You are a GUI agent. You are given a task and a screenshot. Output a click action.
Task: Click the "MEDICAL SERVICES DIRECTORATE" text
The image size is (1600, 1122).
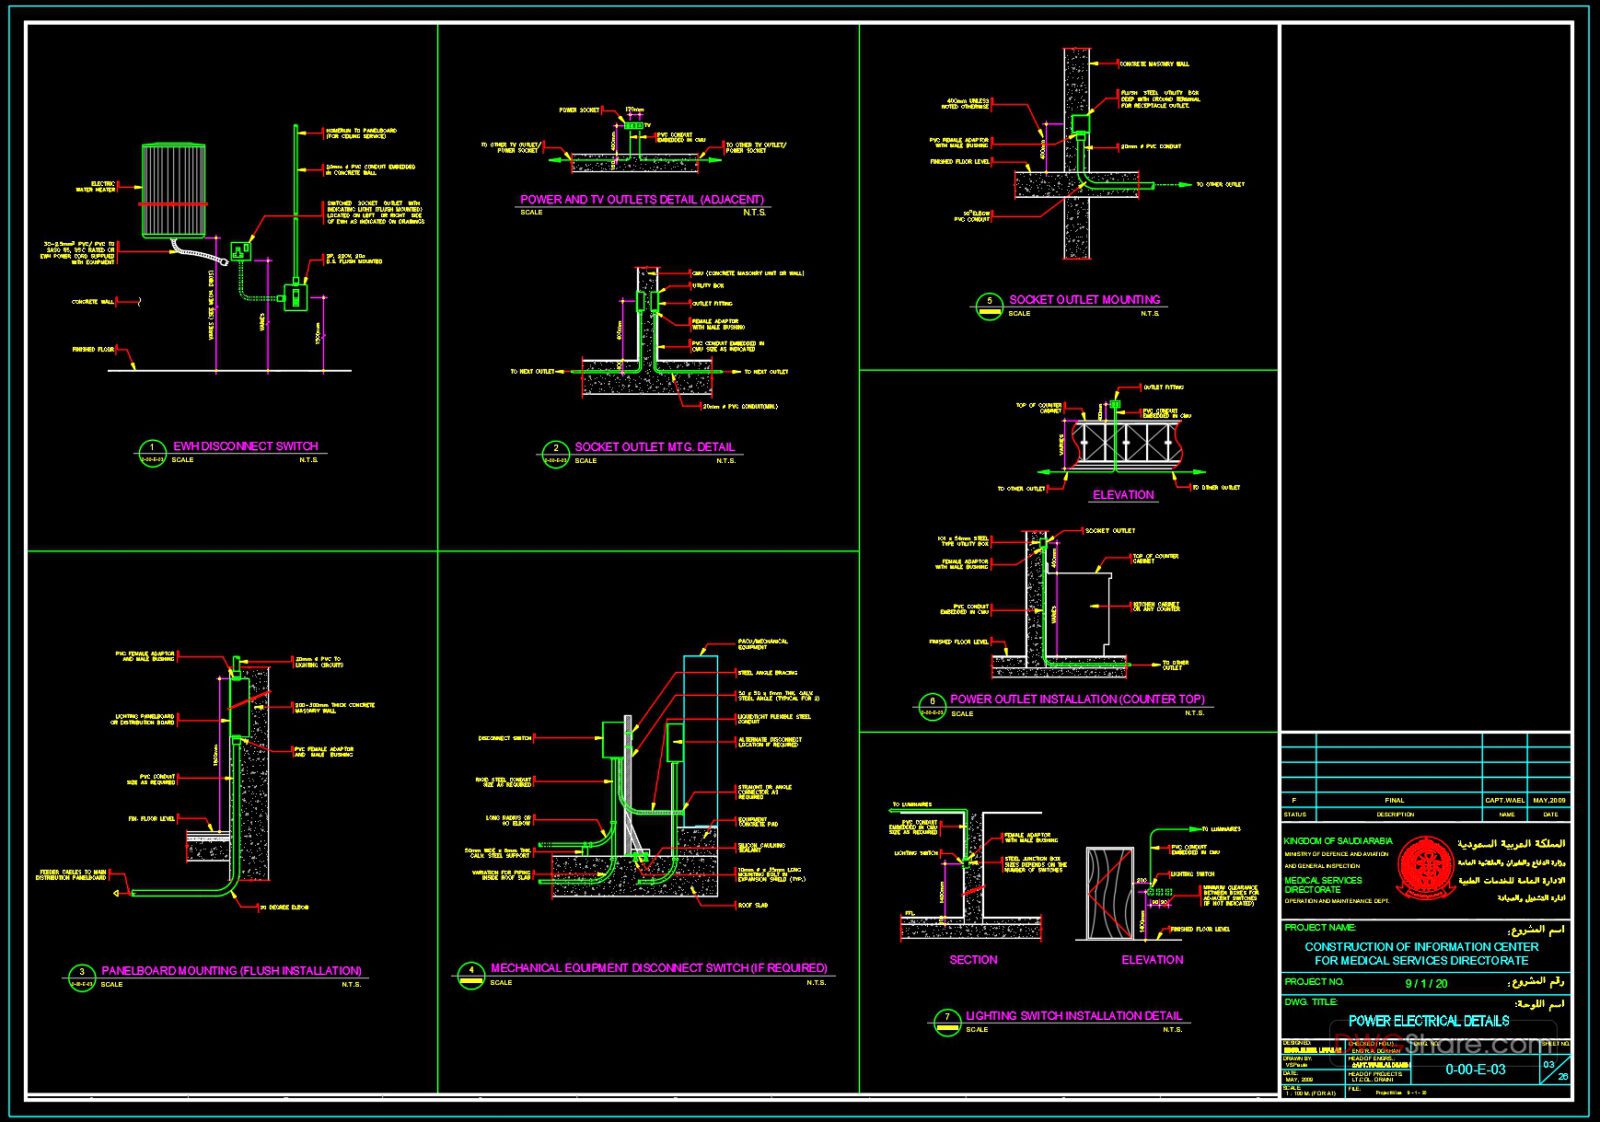click(1323, 885)
